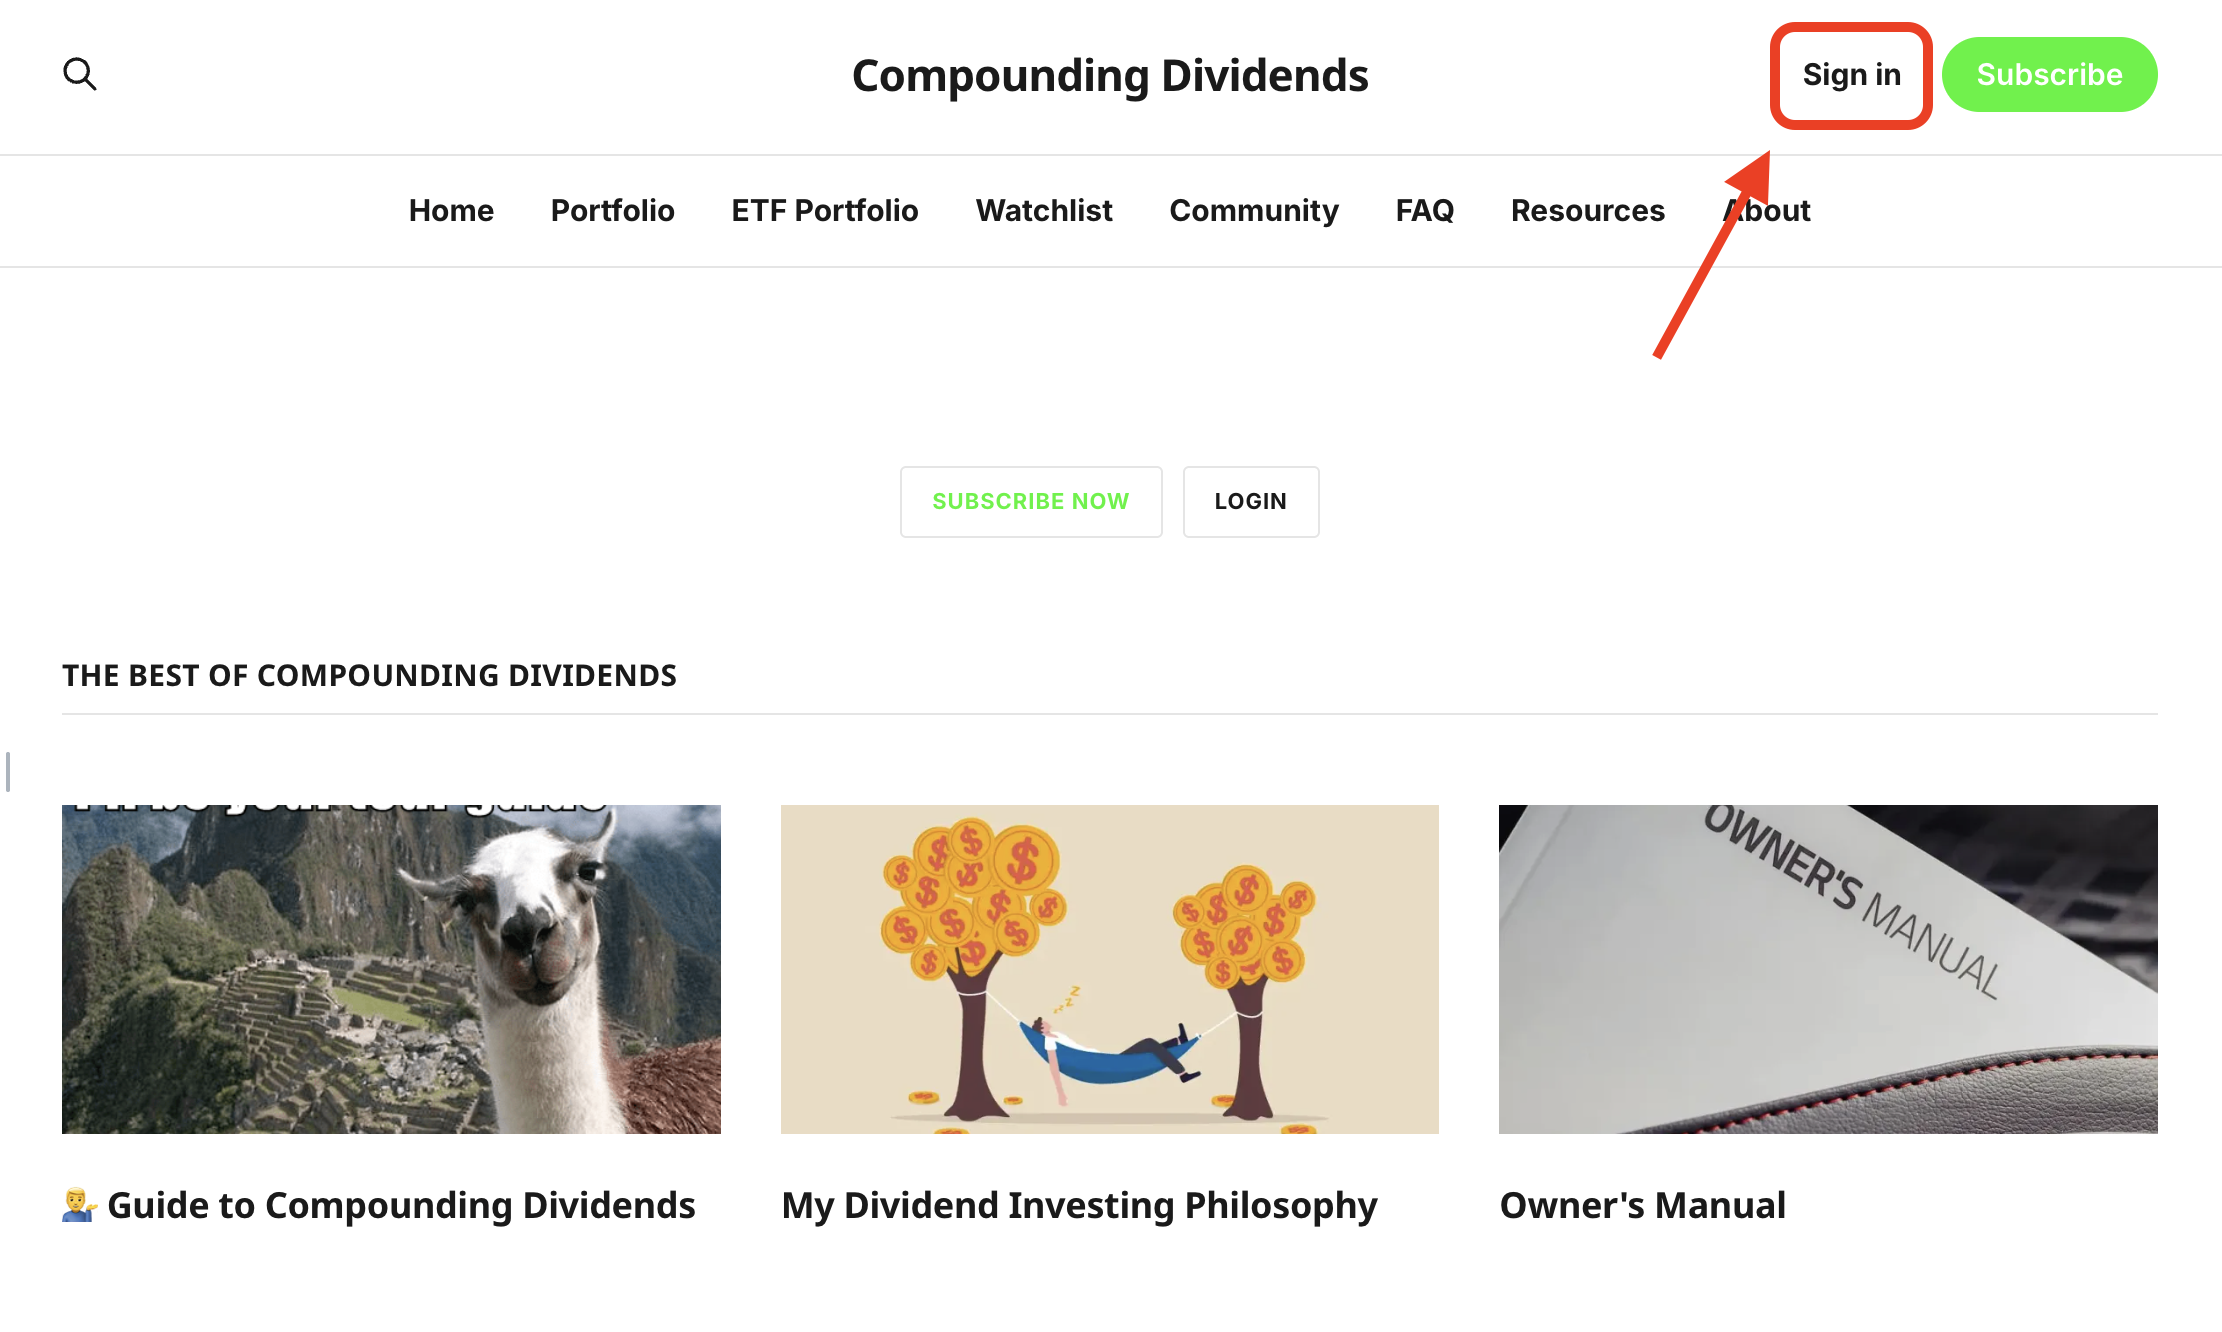Navigate to ETF Portfolio
Viewport: 2222px width, 1332px height.
[x=824, y=210]
